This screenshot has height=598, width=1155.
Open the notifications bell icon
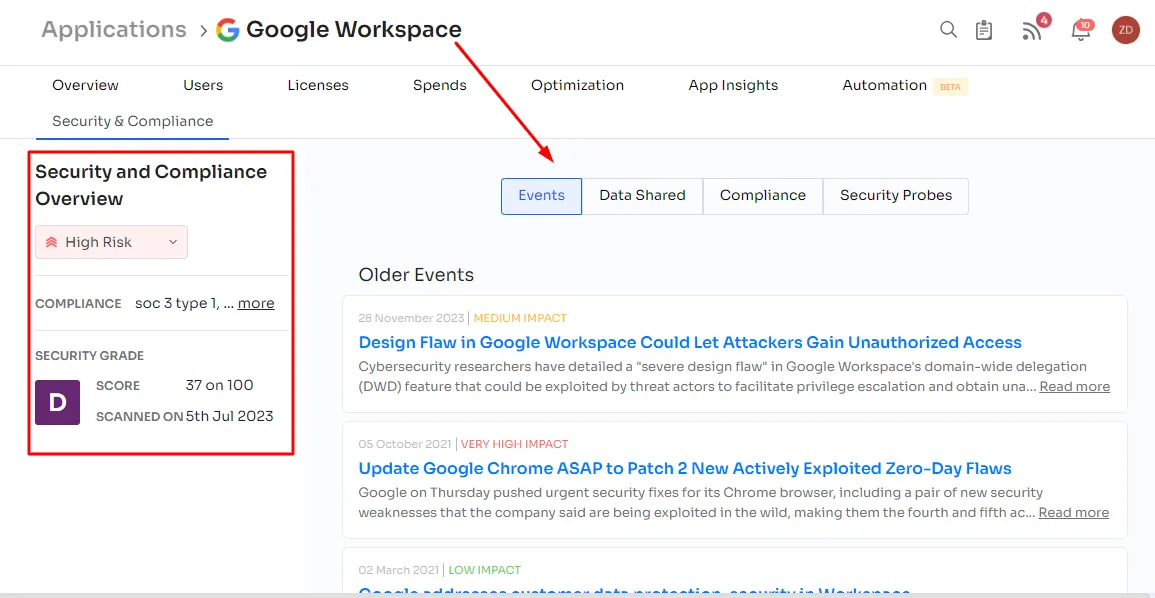[x=1081, y=29]
